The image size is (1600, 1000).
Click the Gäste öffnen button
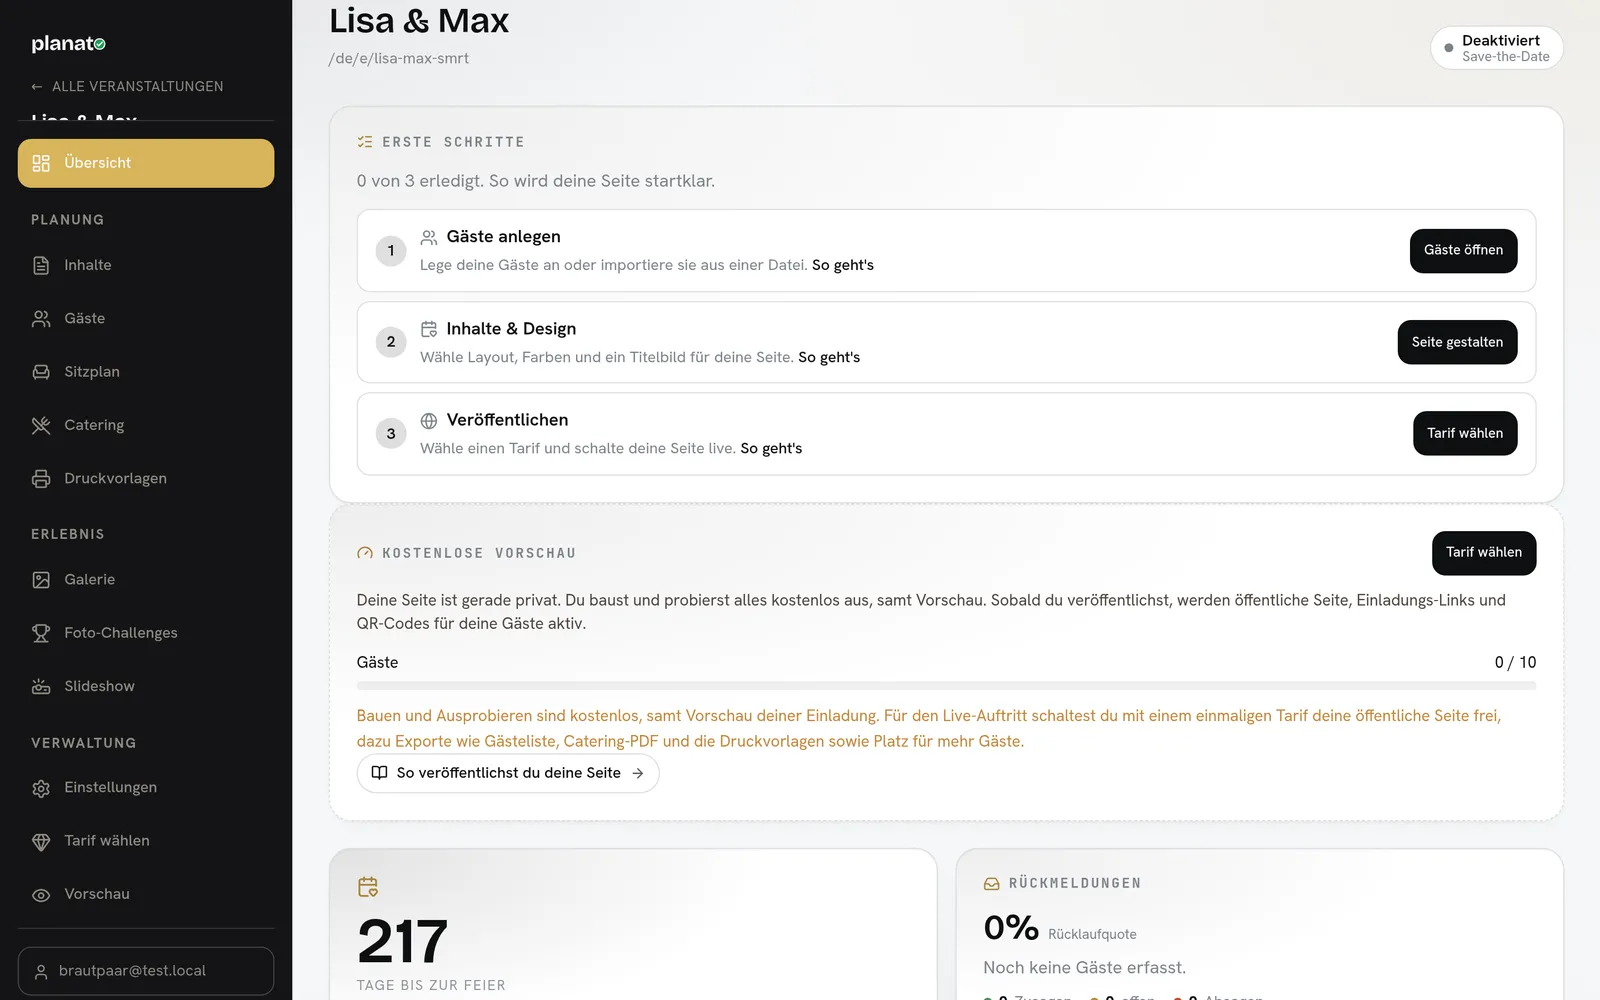click(1463, 250)
